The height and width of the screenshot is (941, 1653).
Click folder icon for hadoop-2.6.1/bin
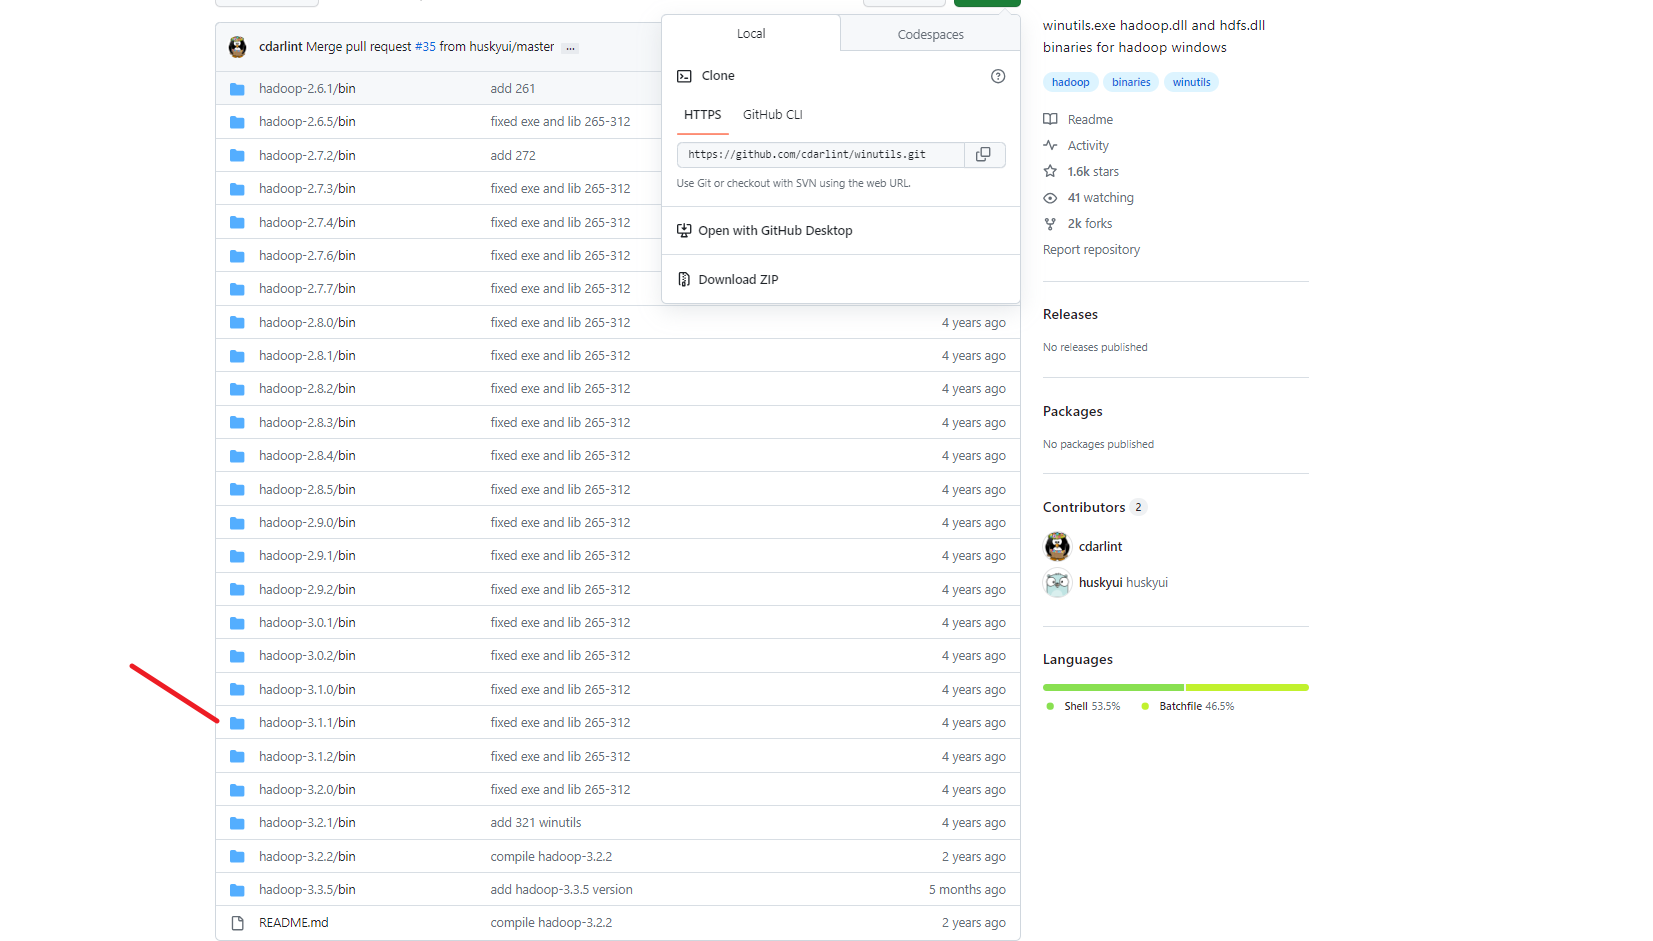point(237,89)
